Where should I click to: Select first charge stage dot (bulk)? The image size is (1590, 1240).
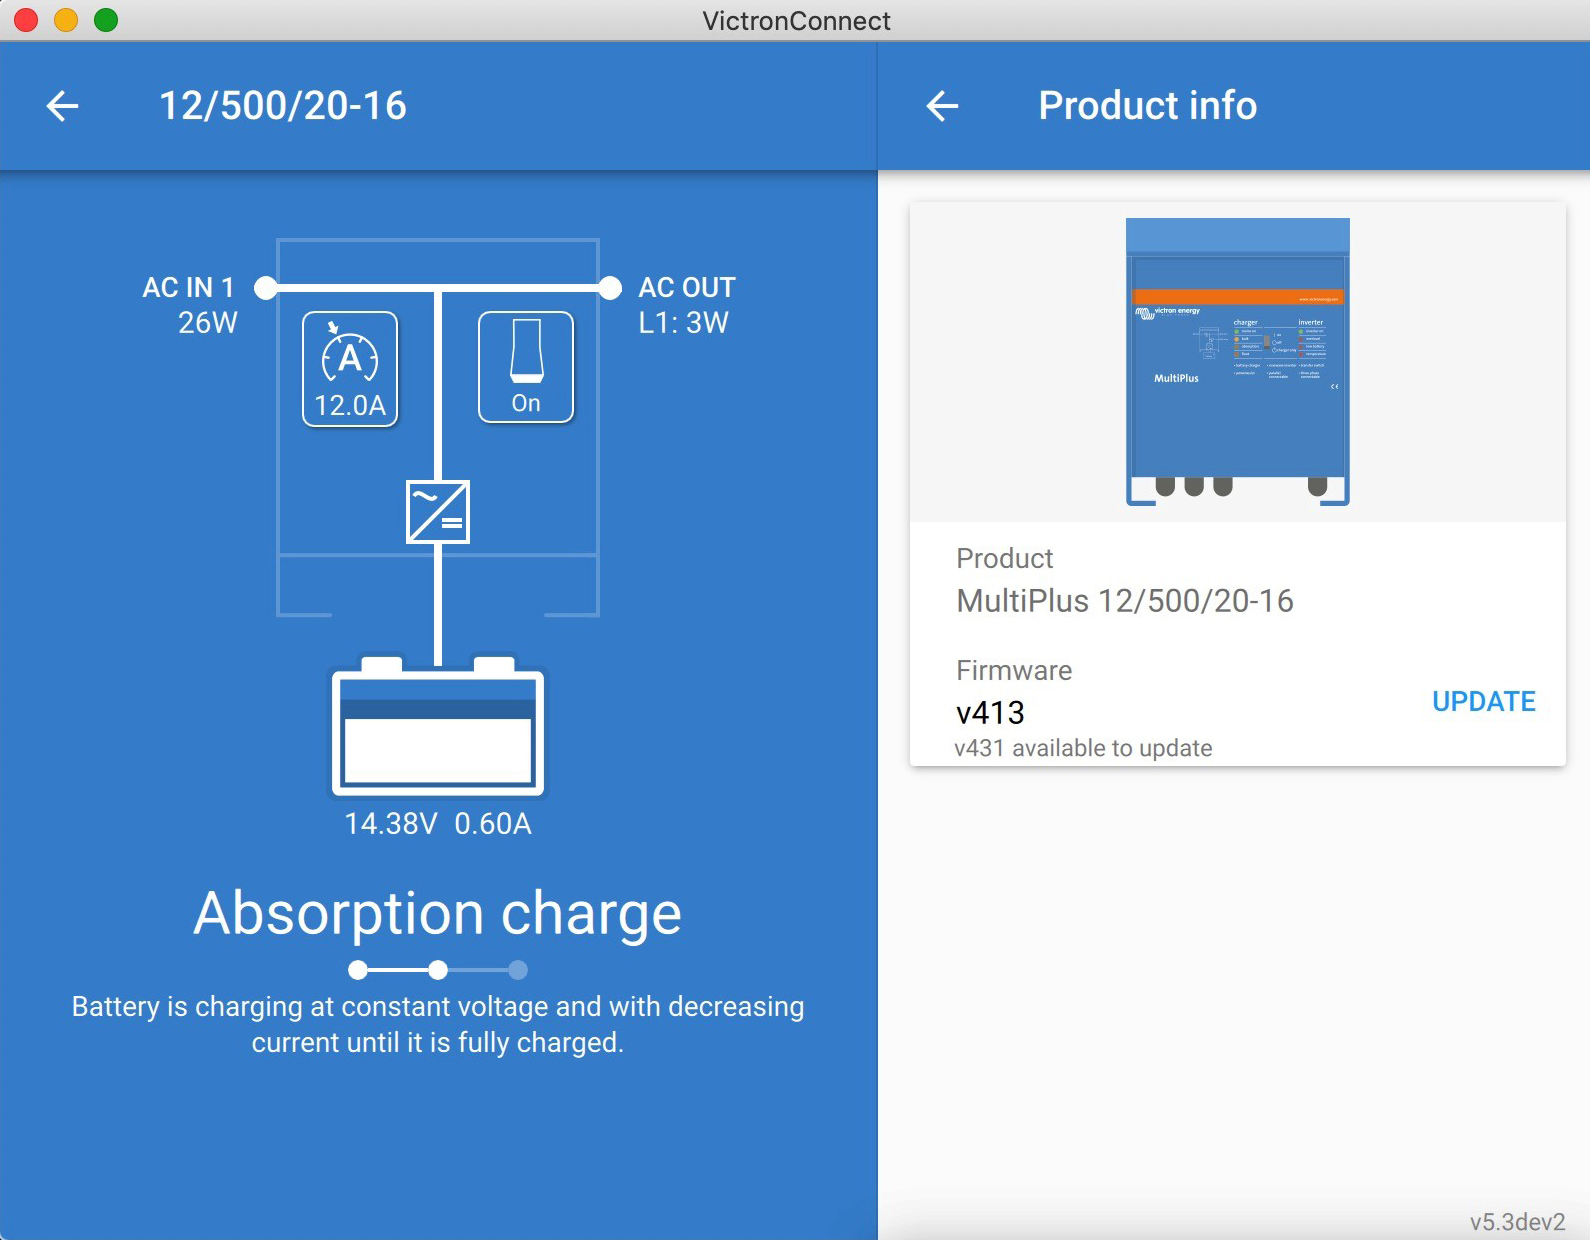pos(358,969)
